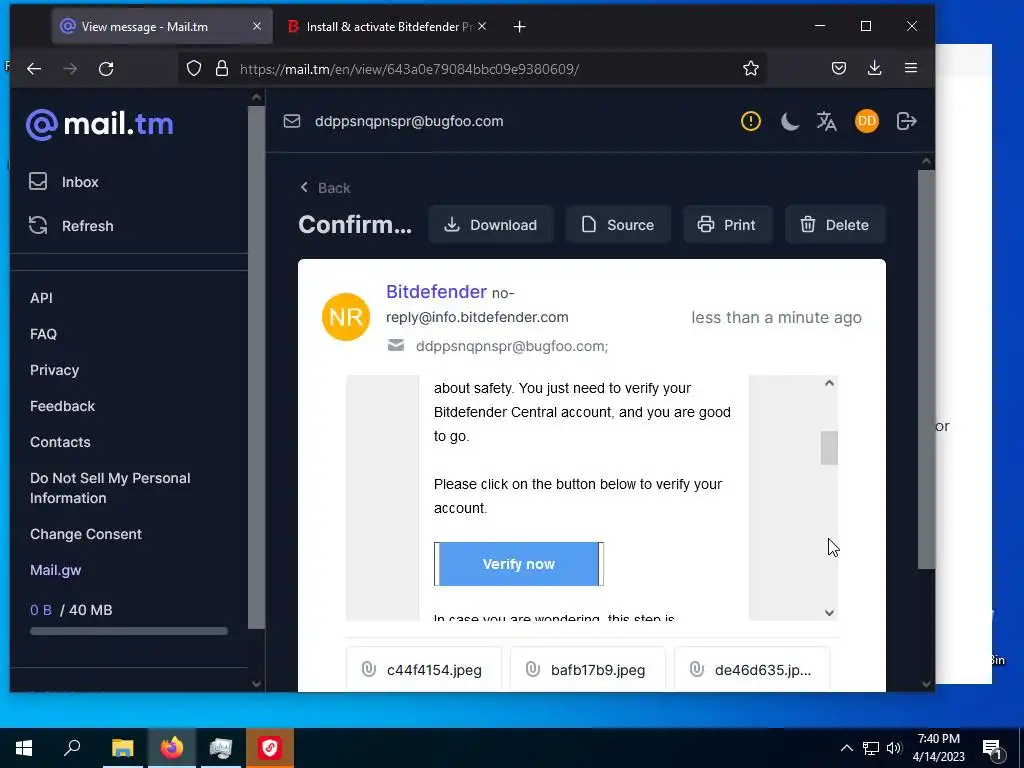Go back in browser history

point(34,69)
